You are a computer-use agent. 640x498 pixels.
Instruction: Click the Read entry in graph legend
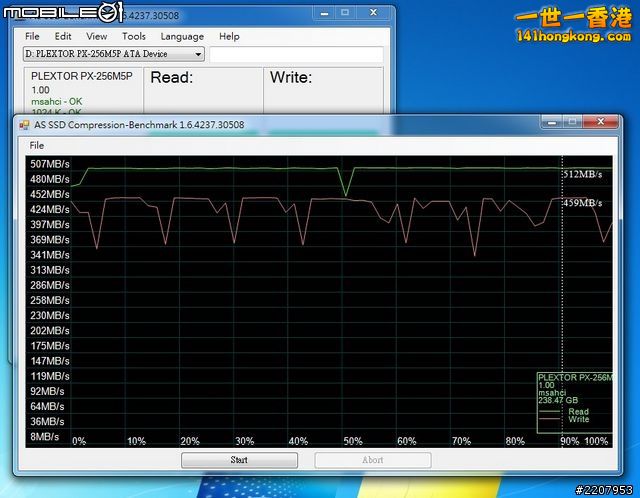pos(577,411)
